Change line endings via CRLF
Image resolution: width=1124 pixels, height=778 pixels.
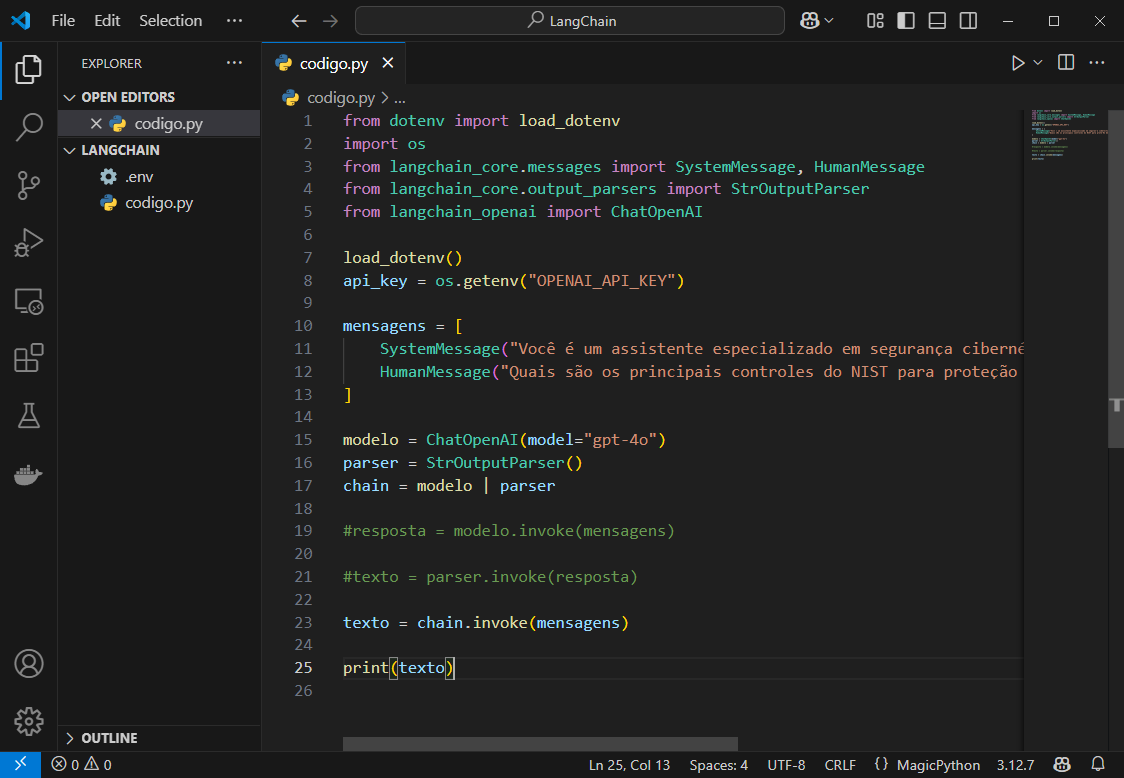click(839, 765)
